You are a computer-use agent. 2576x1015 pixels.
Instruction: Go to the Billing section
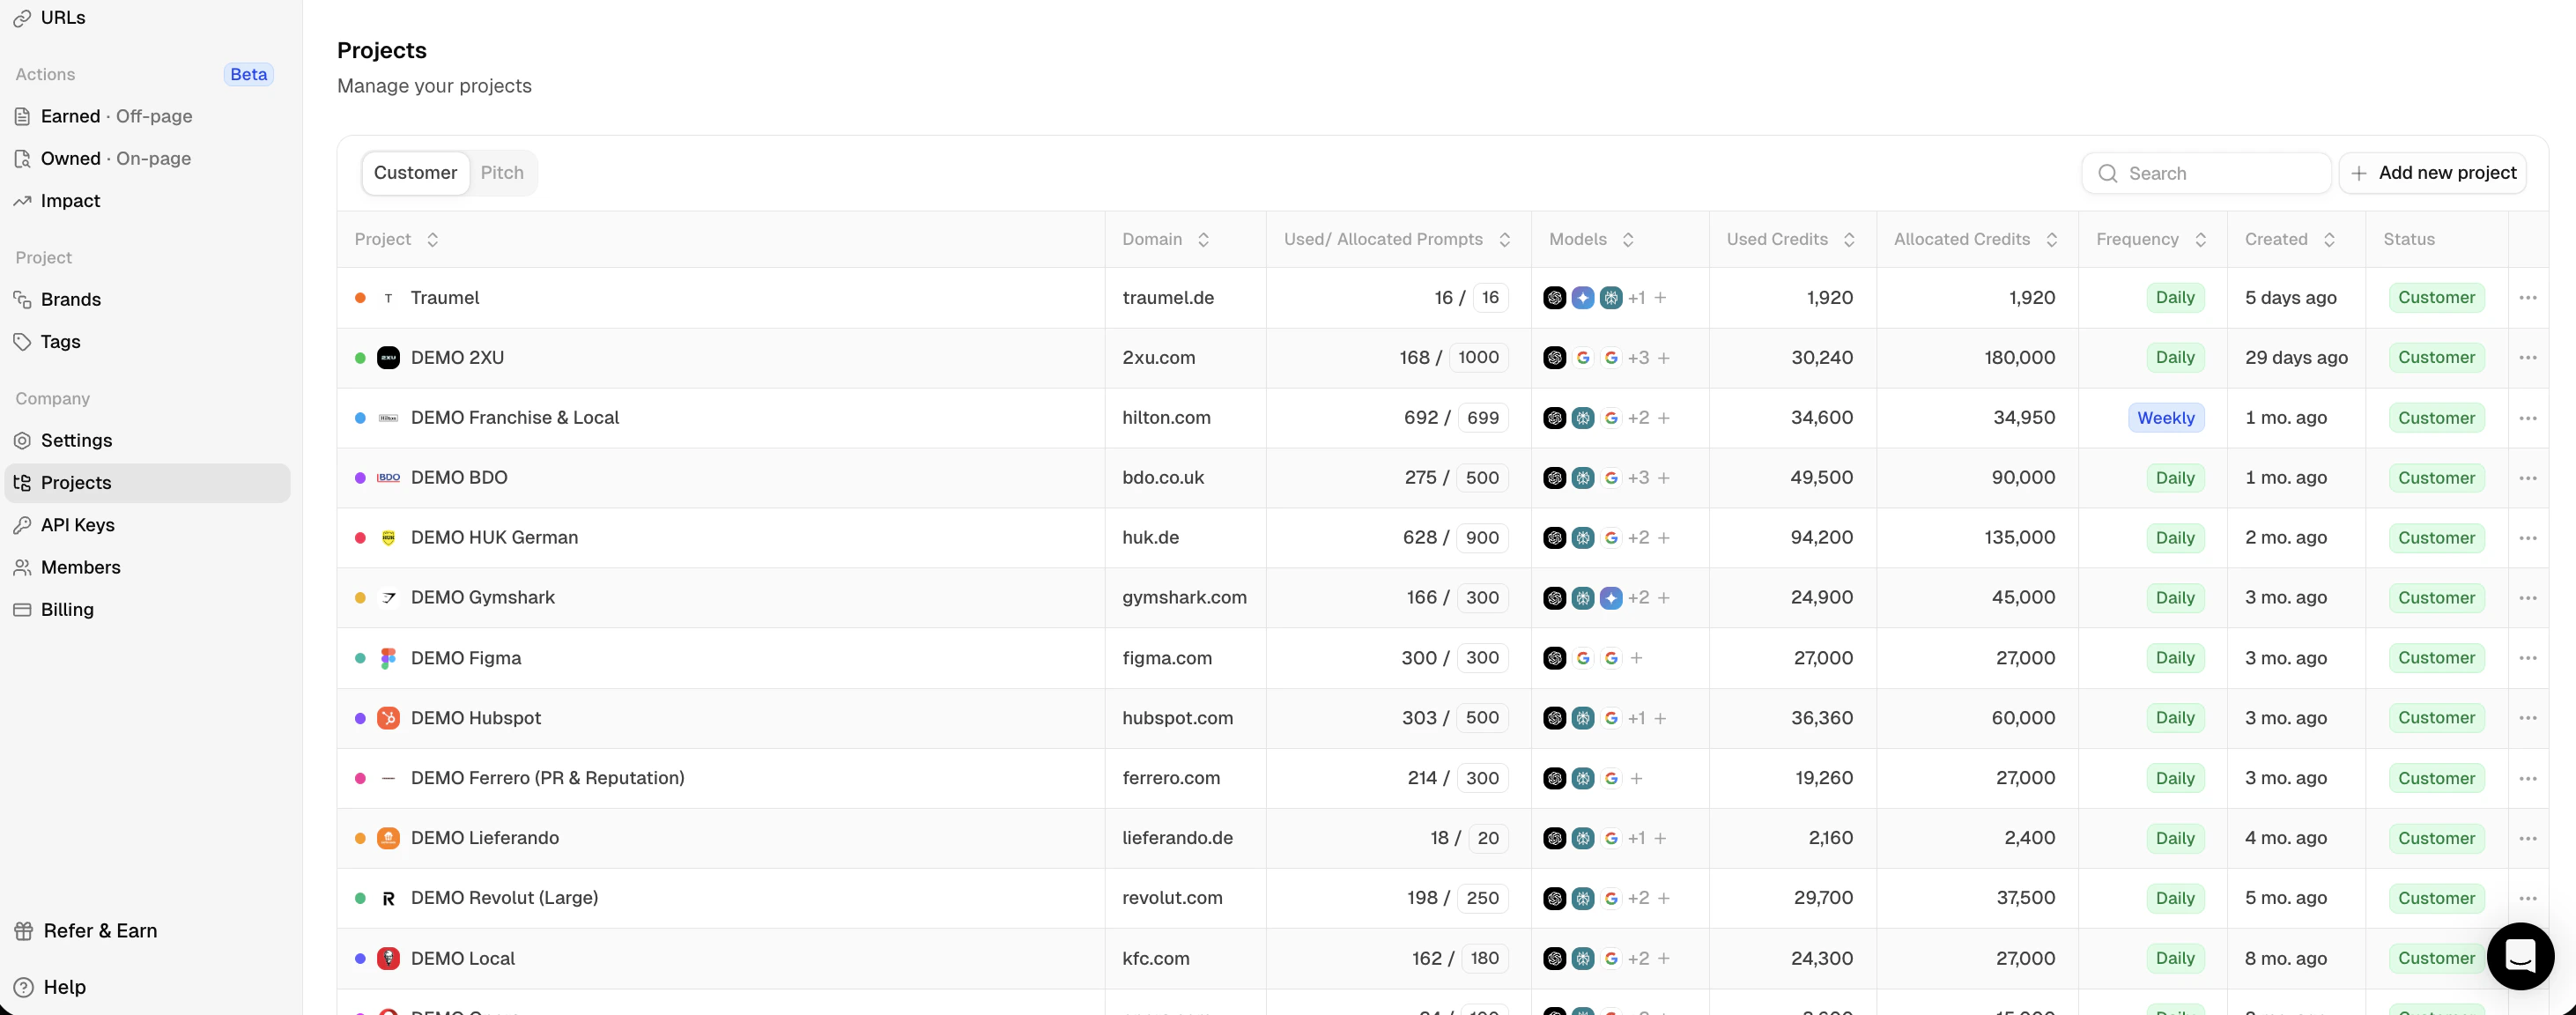pos(67,609)
